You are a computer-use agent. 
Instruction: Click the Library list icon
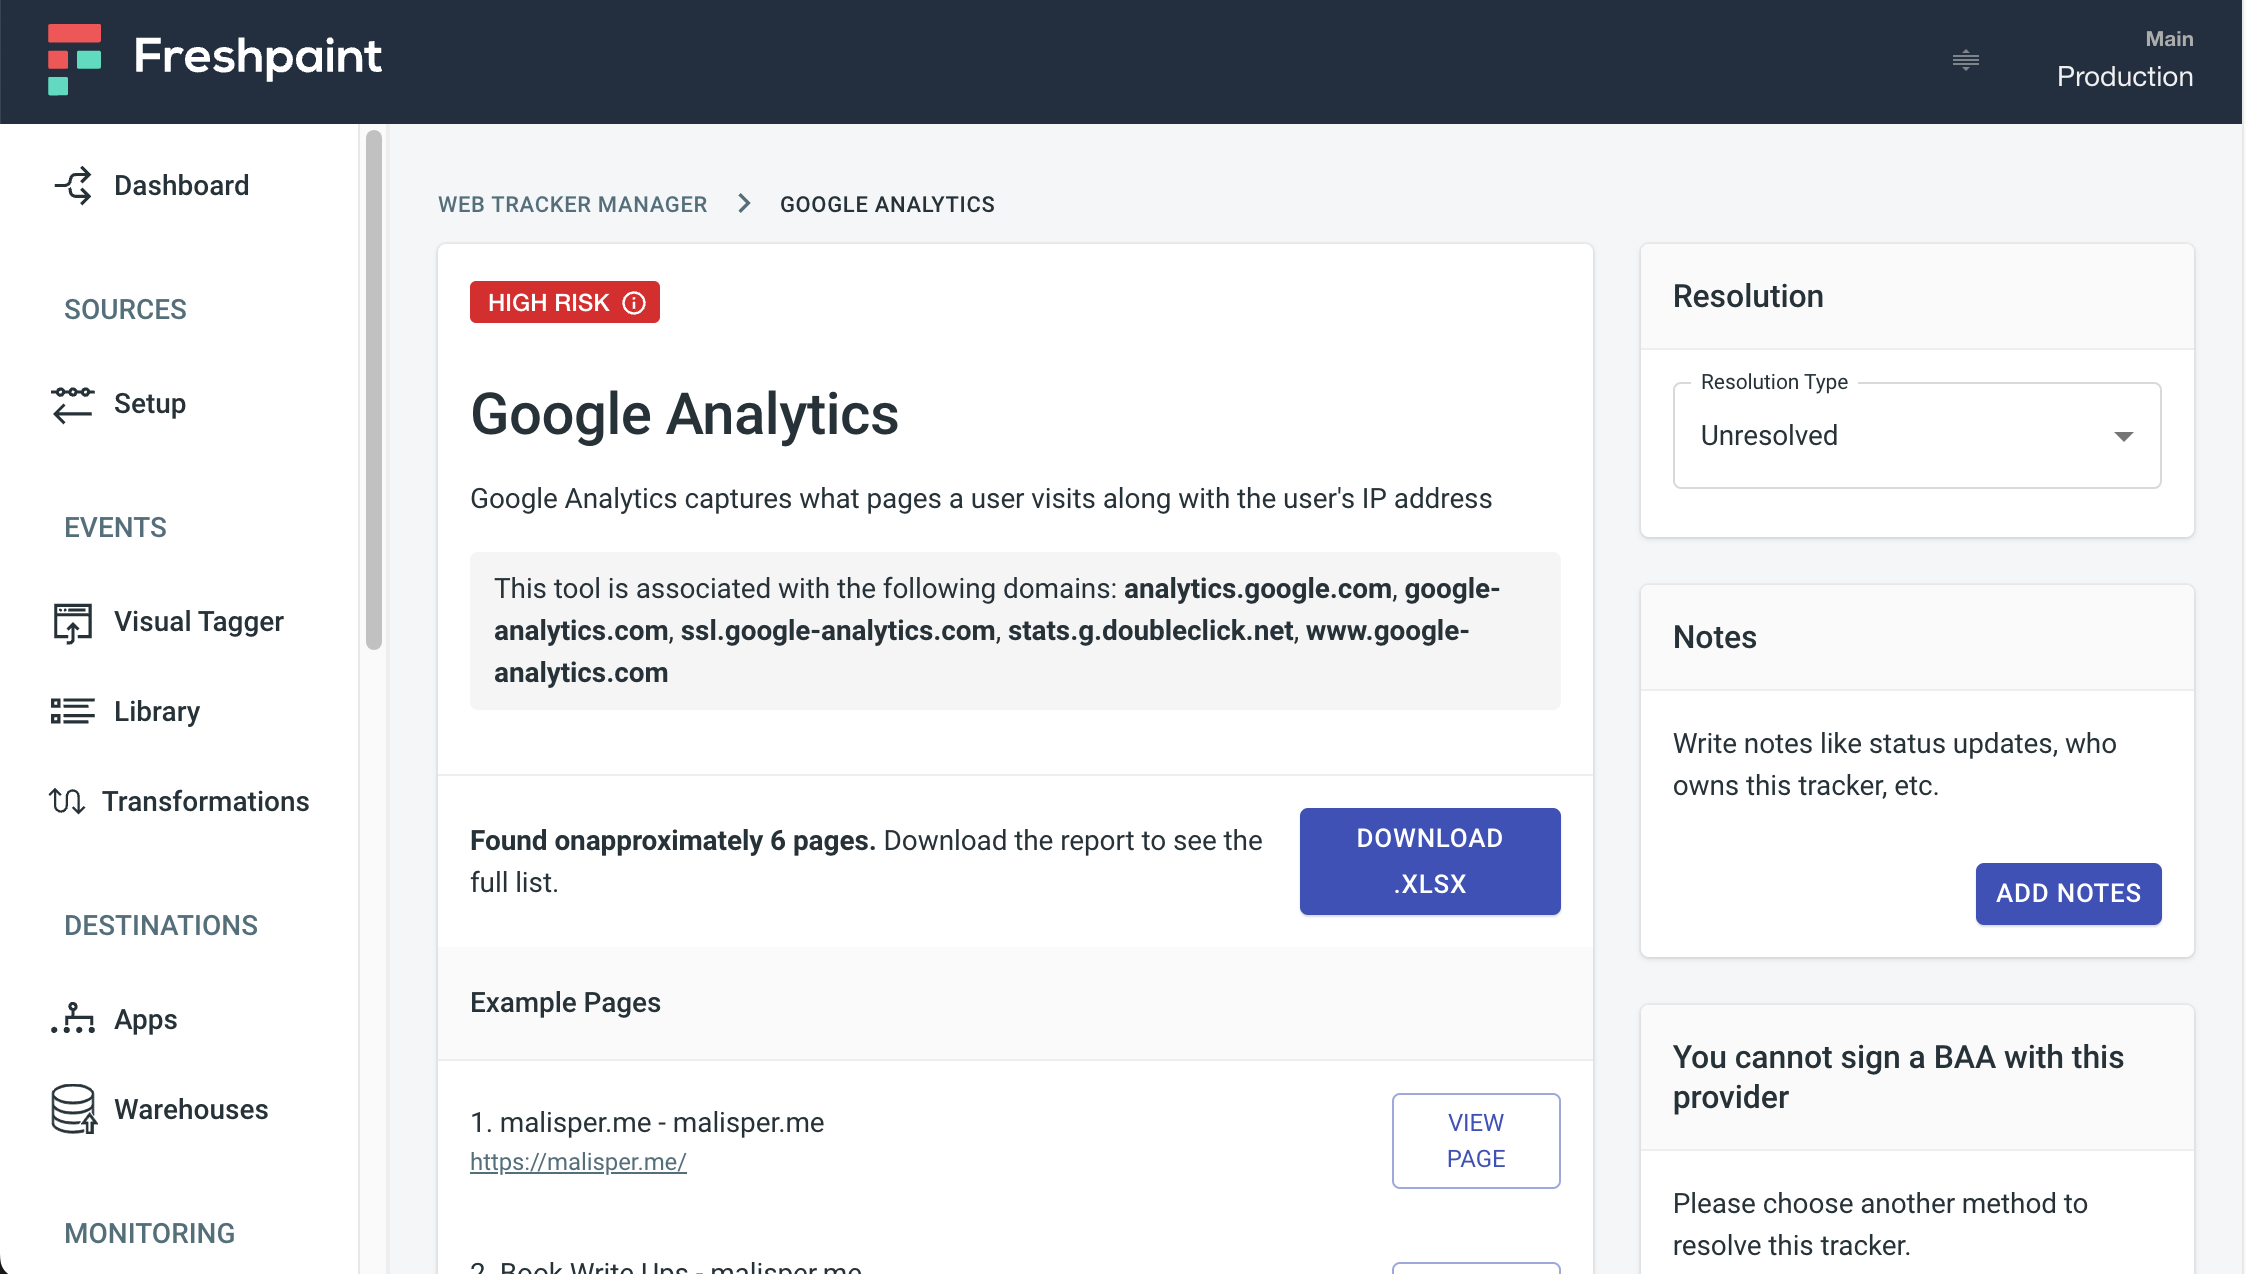pos(73,712)
